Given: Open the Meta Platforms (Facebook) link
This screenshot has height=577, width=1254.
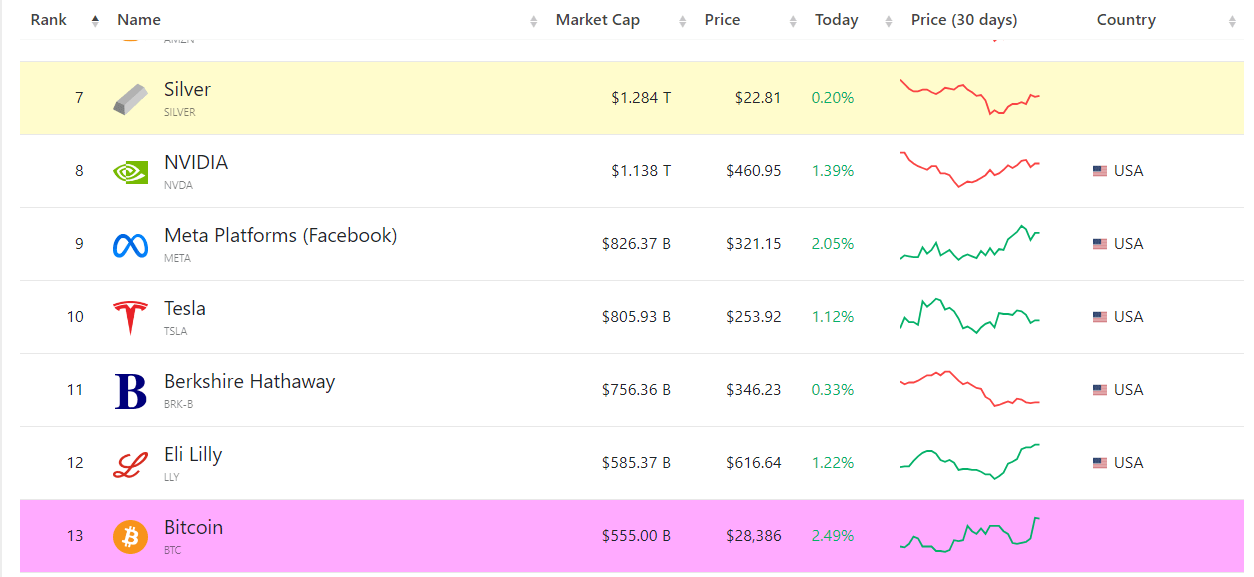Looking at the screenshot, I should [281, 236].
